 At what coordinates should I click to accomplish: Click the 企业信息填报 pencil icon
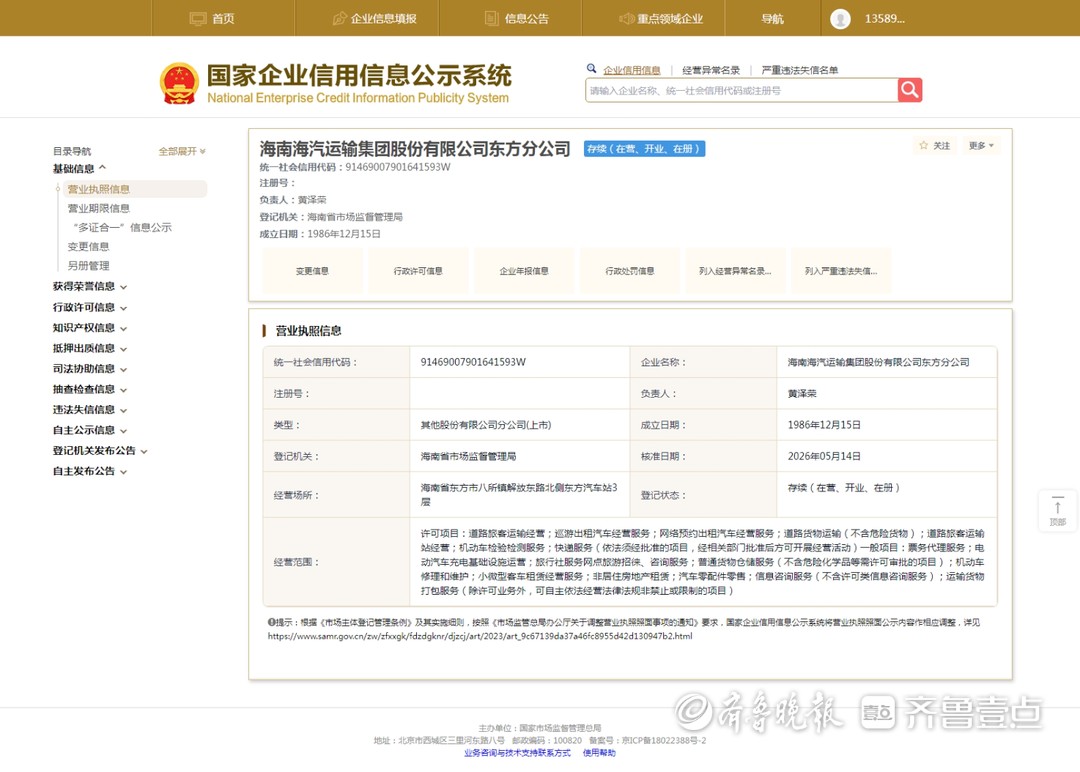pos(340,19)
